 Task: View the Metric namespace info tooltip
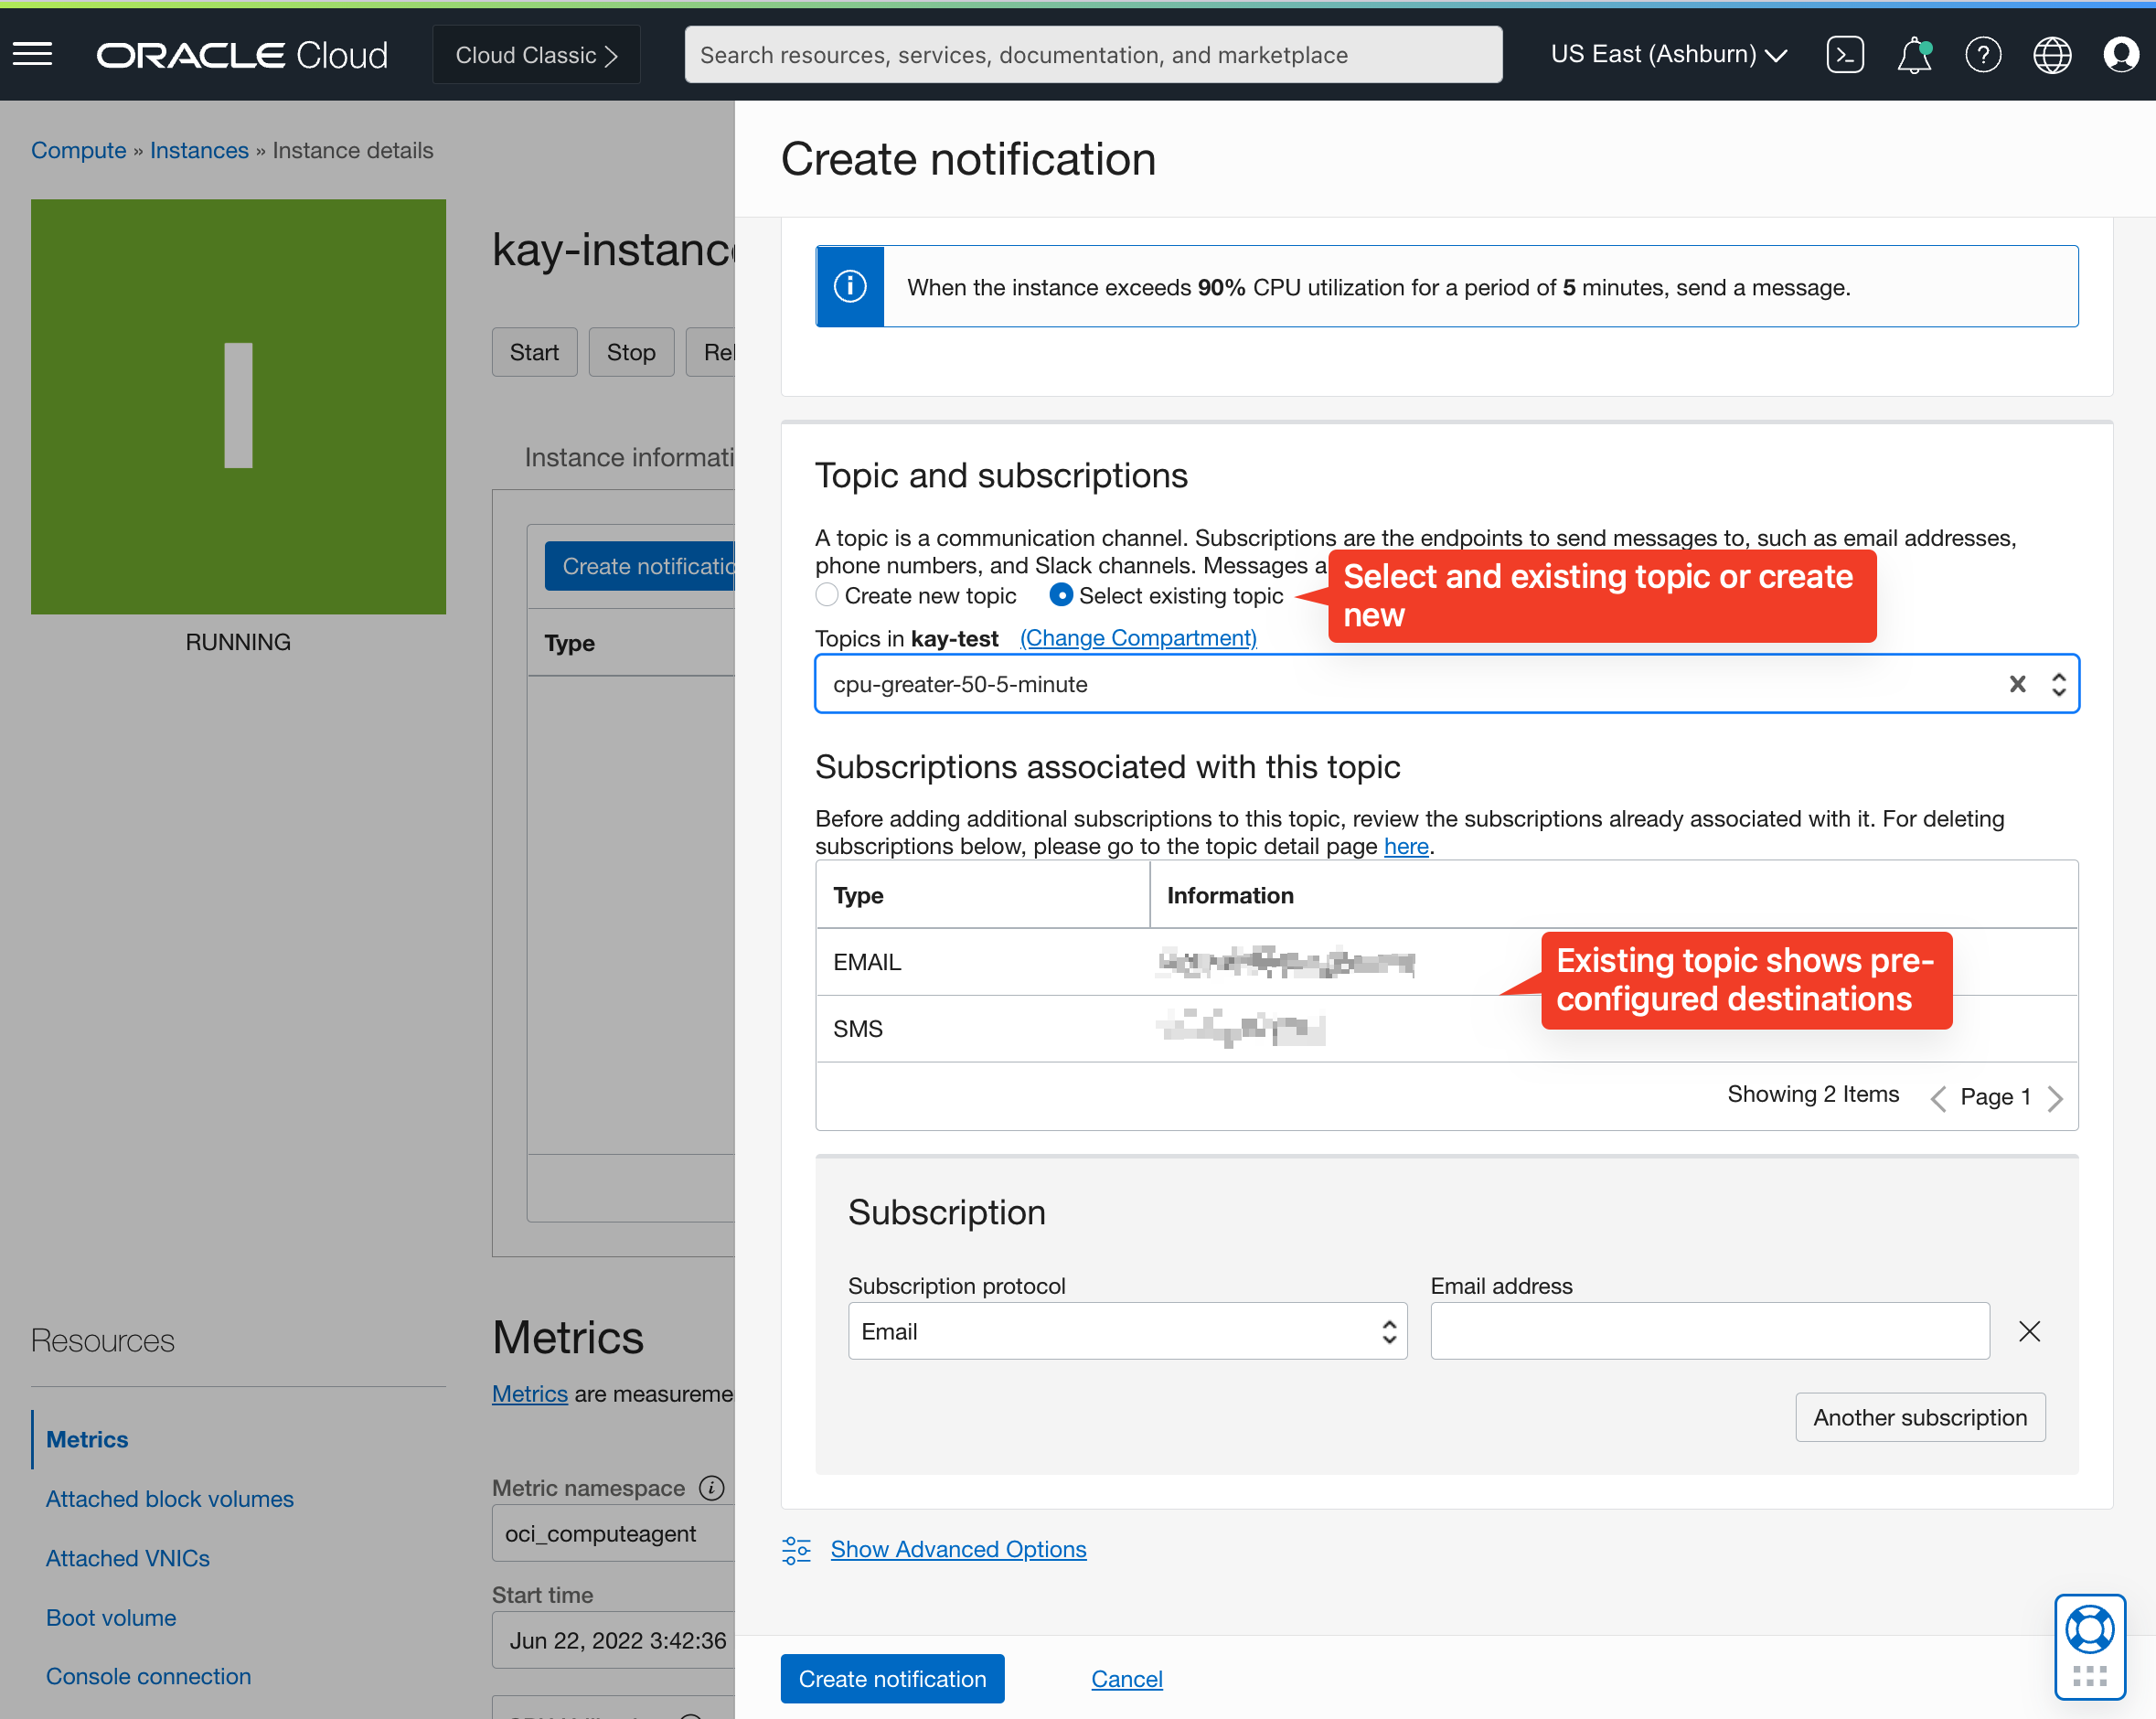click(x=712, y=1488)
